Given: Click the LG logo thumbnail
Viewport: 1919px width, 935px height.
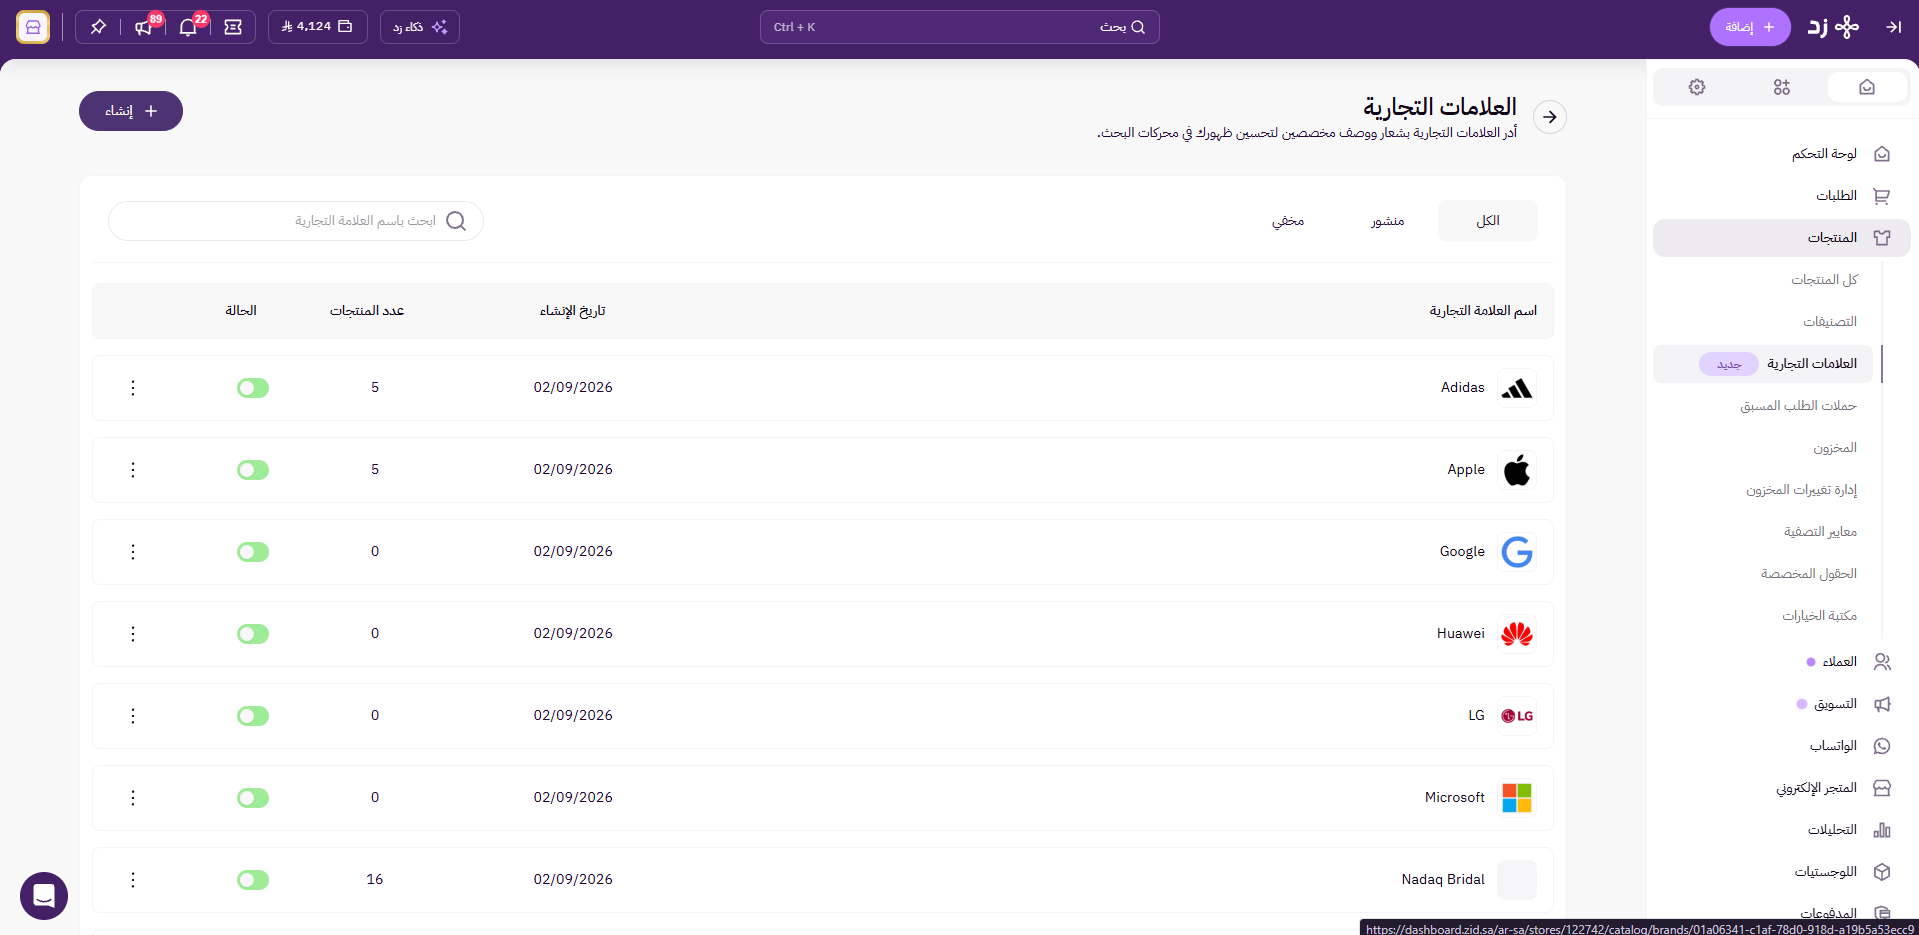Looking at the screenshot, I should pos(1517,716).
